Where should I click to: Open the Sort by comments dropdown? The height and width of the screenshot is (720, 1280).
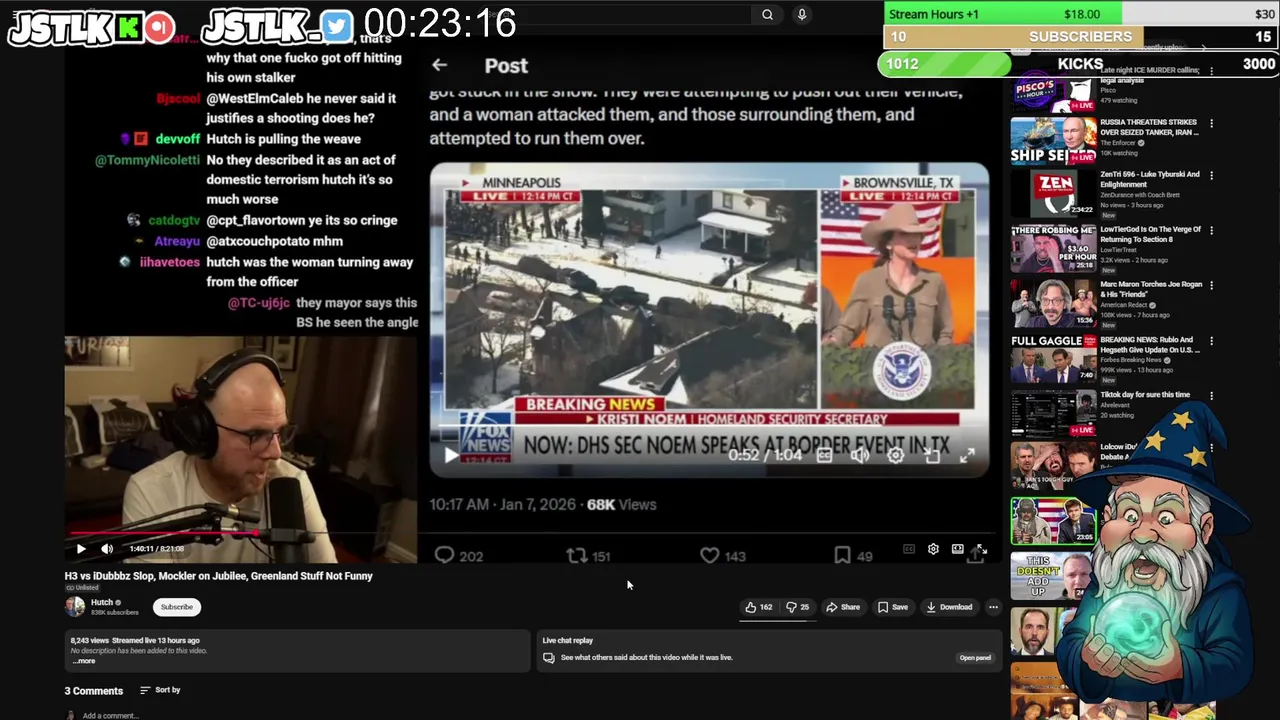tap(160, 690)
